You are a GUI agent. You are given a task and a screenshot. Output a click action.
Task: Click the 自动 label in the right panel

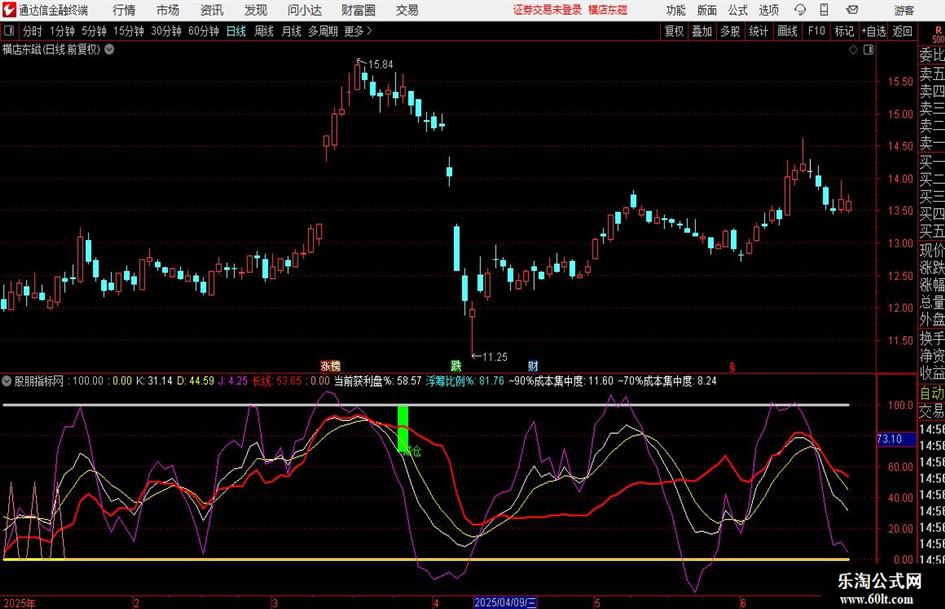[x=932, y=393]
